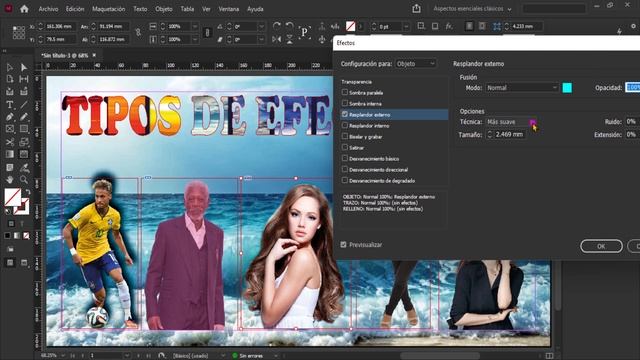This screenshot has width=640, height=360.
Task: Select the Pencil tool
Action: point(24,117)
